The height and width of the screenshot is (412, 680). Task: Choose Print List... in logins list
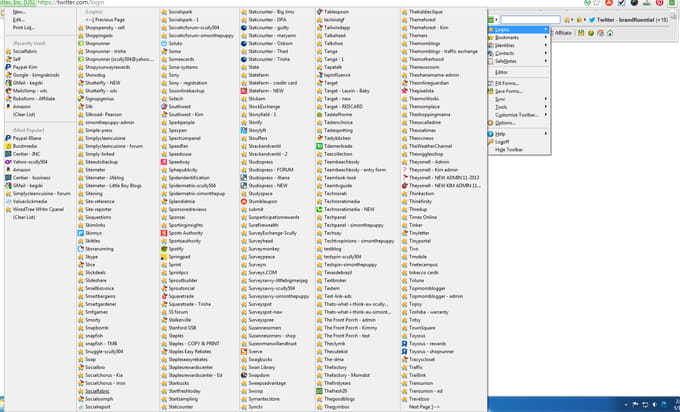[24, 27]
